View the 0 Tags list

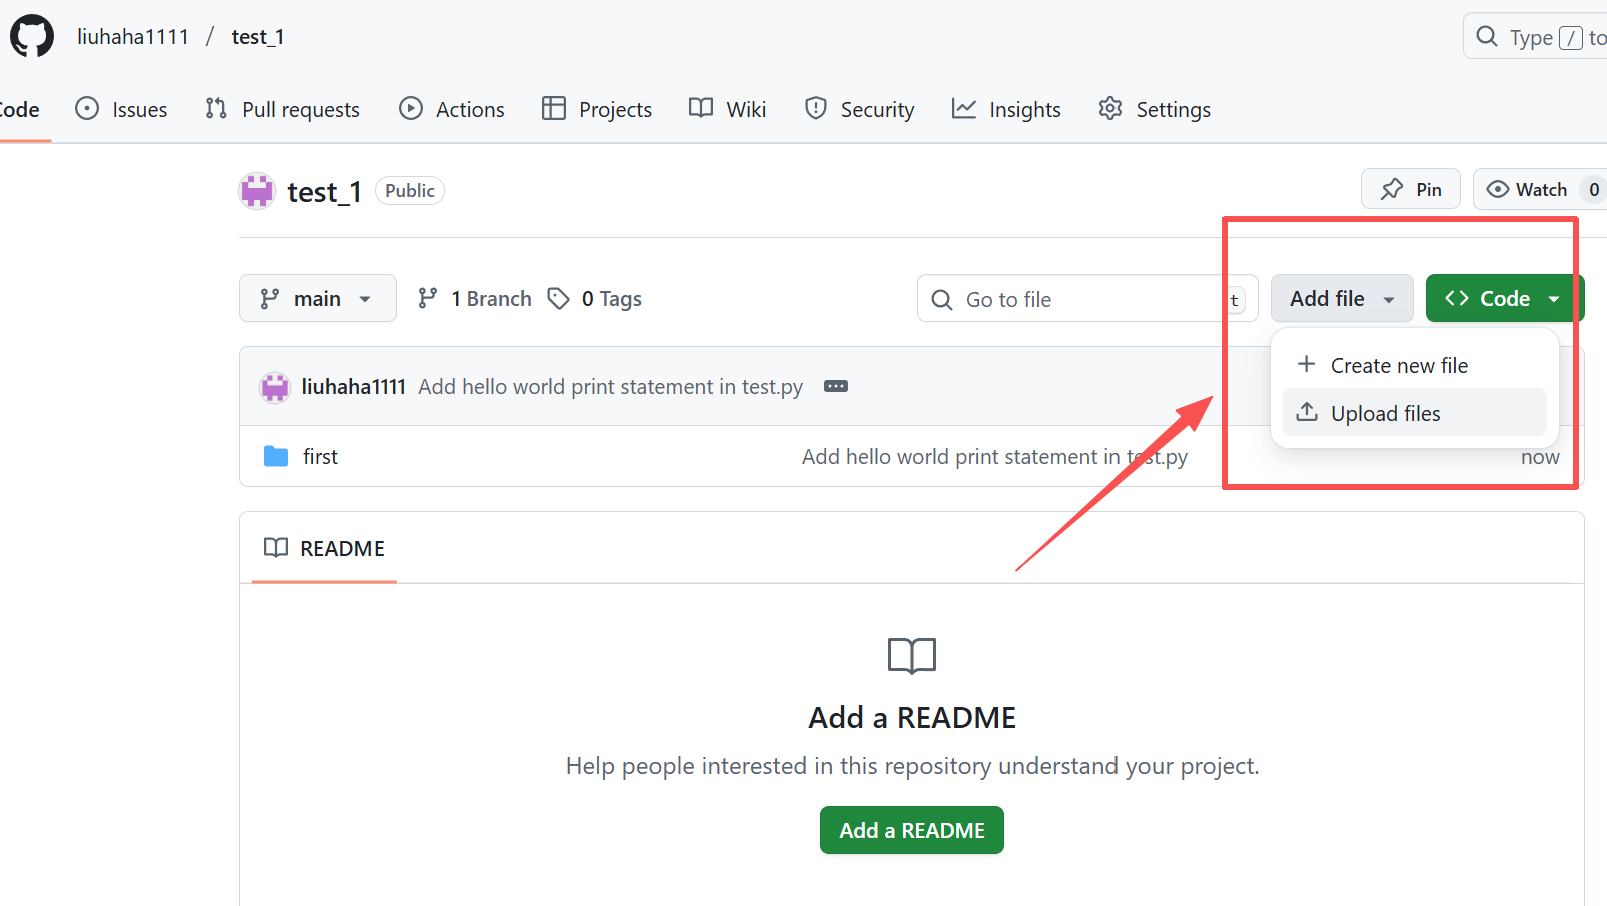tap(595, 298)
